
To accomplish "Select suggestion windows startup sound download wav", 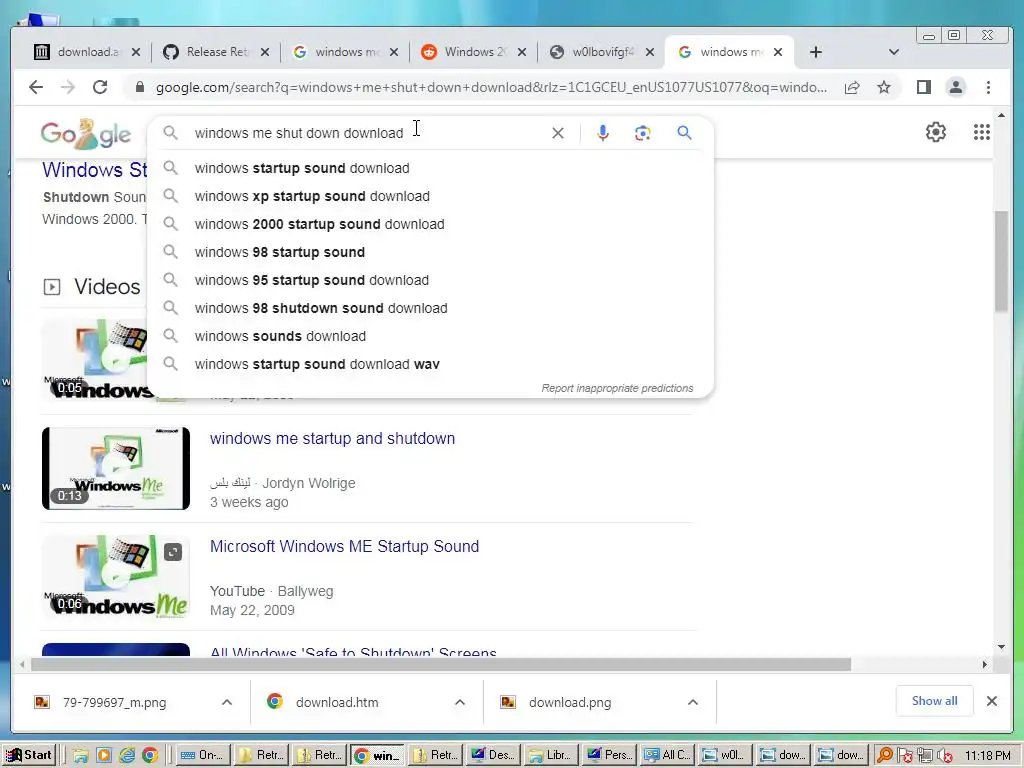I will coord(430,364).
